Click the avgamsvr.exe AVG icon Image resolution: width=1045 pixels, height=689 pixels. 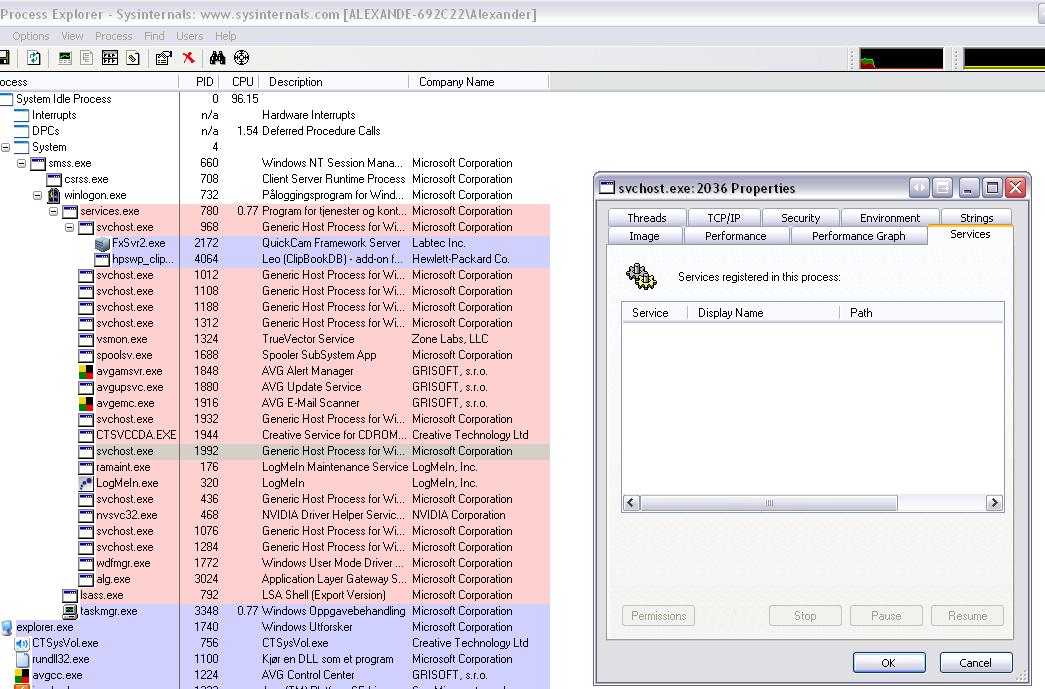(86, 371)
